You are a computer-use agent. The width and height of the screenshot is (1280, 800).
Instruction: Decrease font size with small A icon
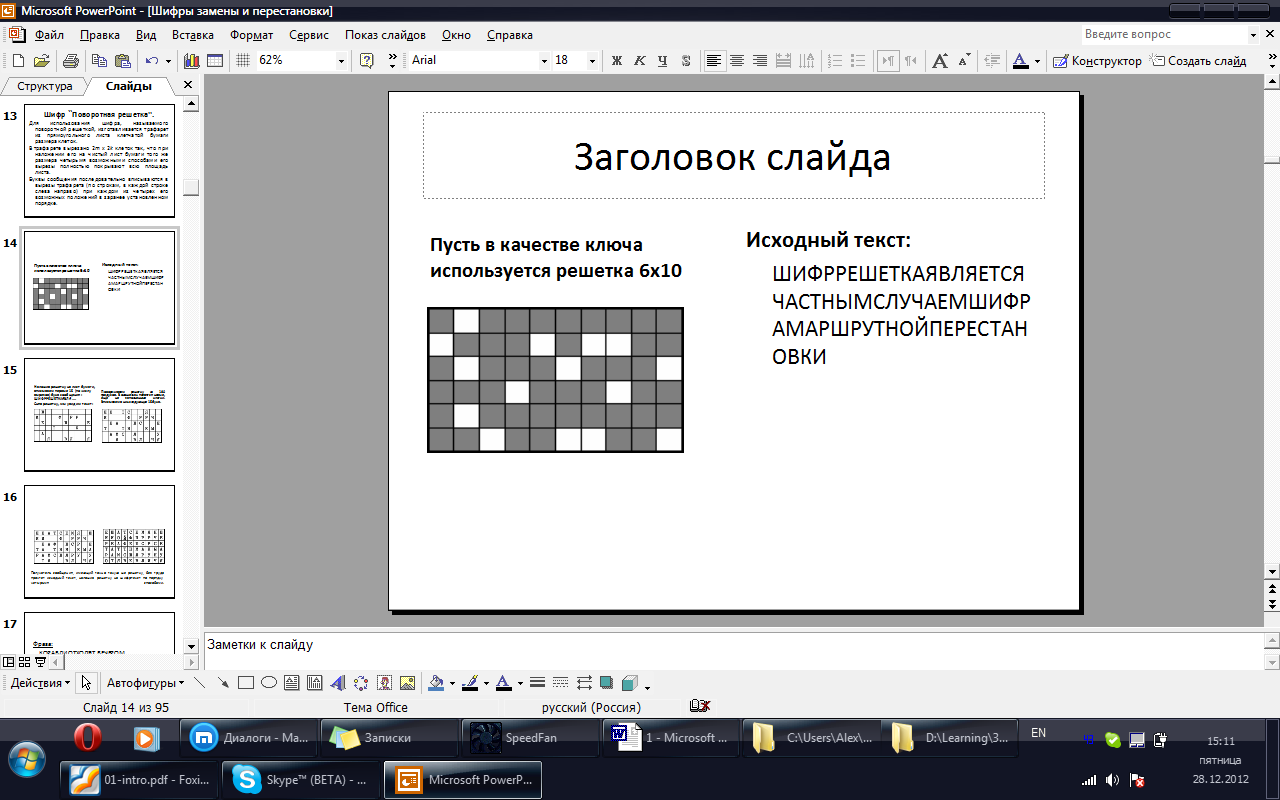coord(963,60)
